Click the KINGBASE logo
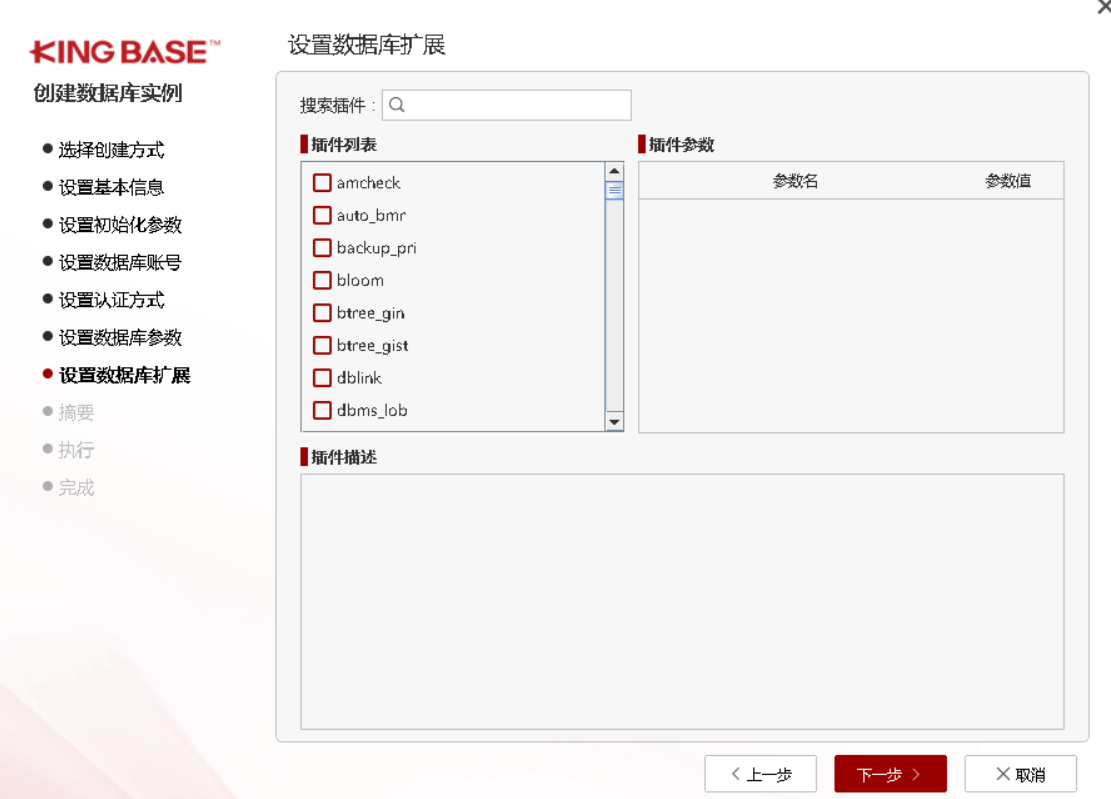Viewport: 1111px width, 799px height. (x=125, y=52)
